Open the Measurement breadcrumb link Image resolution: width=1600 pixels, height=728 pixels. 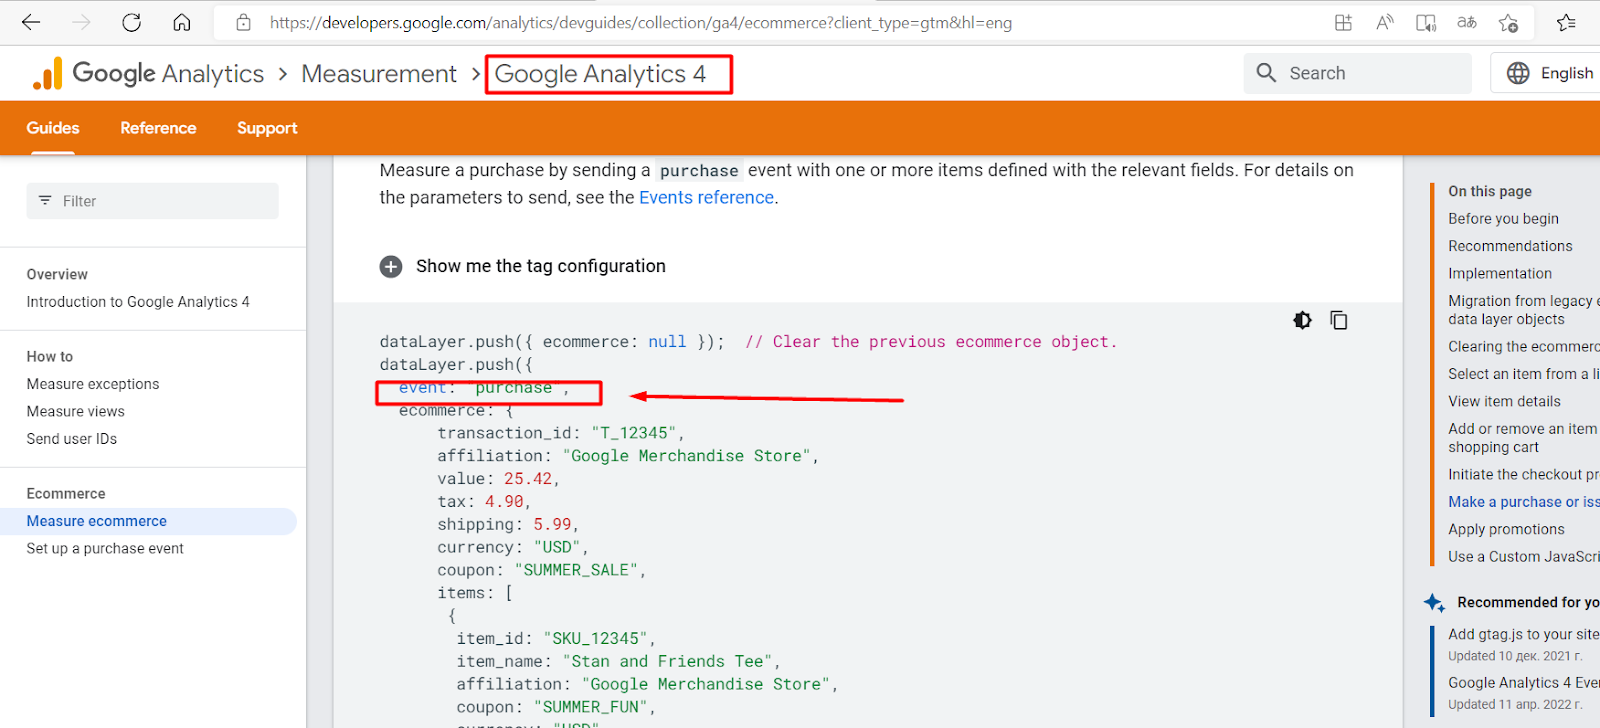(378, 73)
